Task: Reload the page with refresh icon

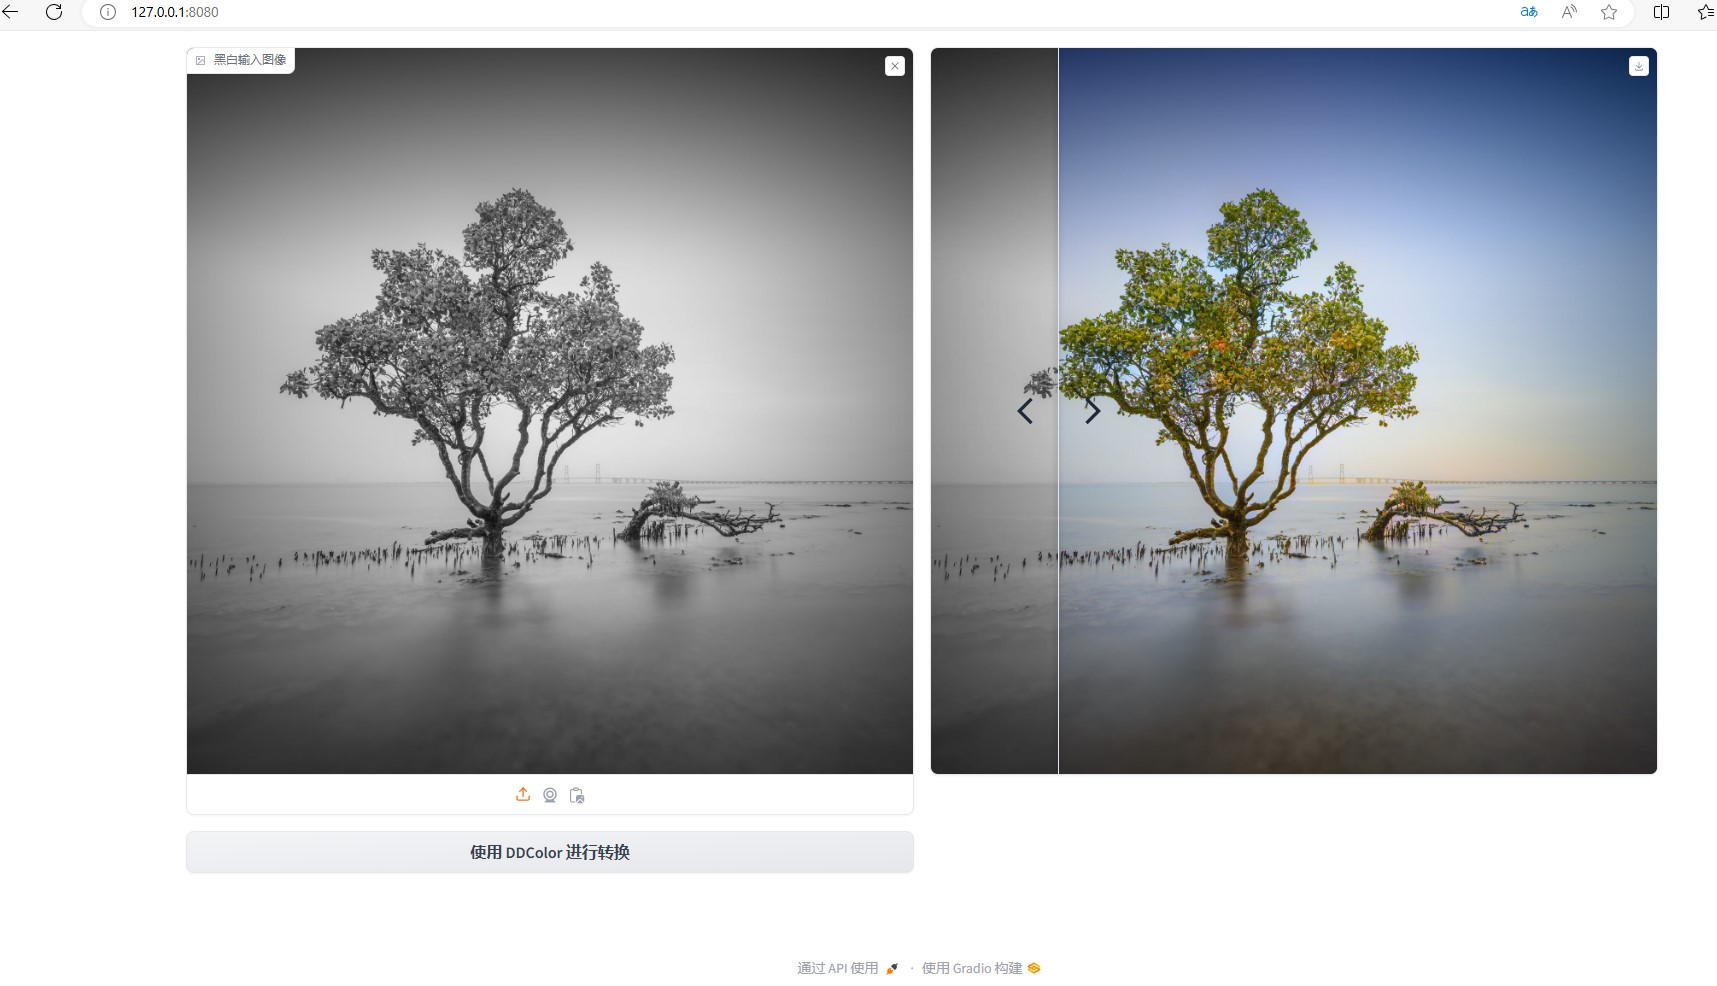Action: tap(54, 12)
